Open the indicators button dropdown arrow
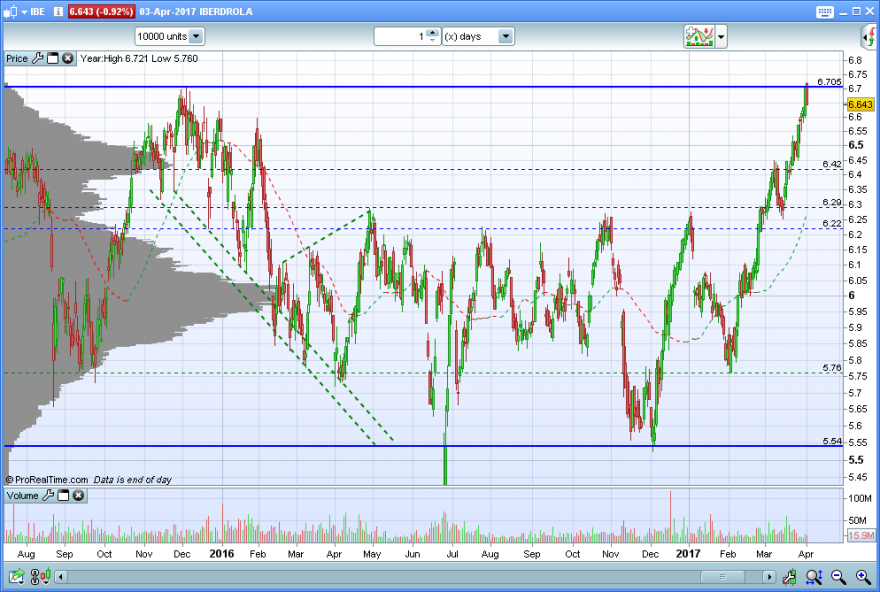The width and height of the screenshot is (880, 592). (x=721, y=37)
